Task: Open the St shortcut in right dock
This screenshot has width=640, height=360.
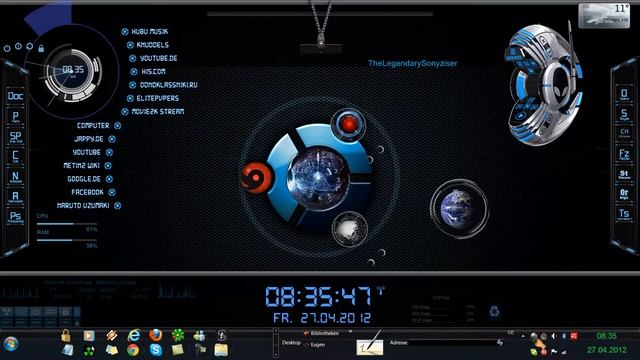Action: [624, 174]
